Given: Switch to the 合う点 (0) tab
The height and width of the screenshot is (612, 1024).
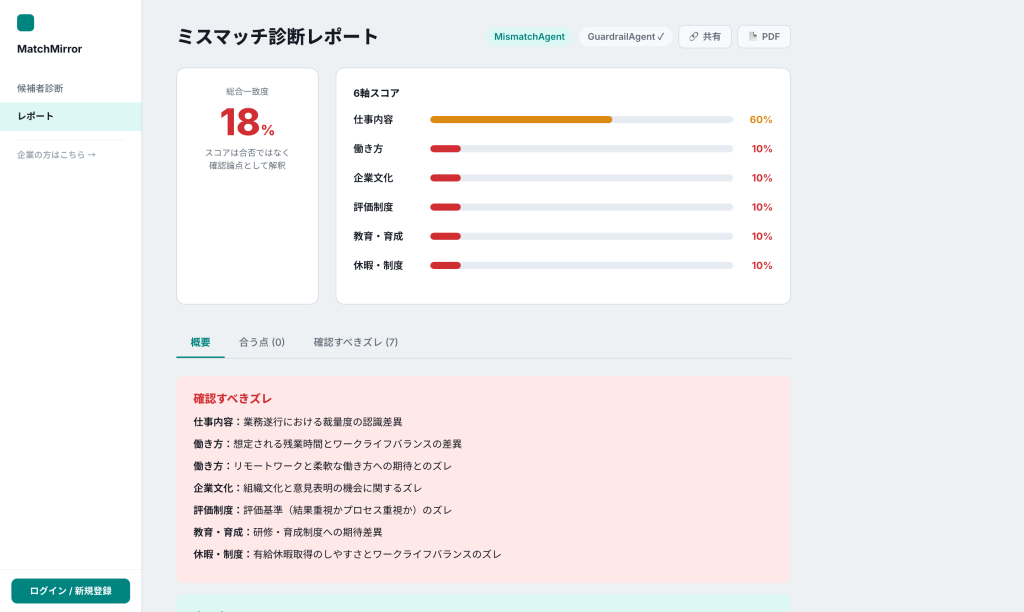Looking at the screenshot, I should (262, 342).
